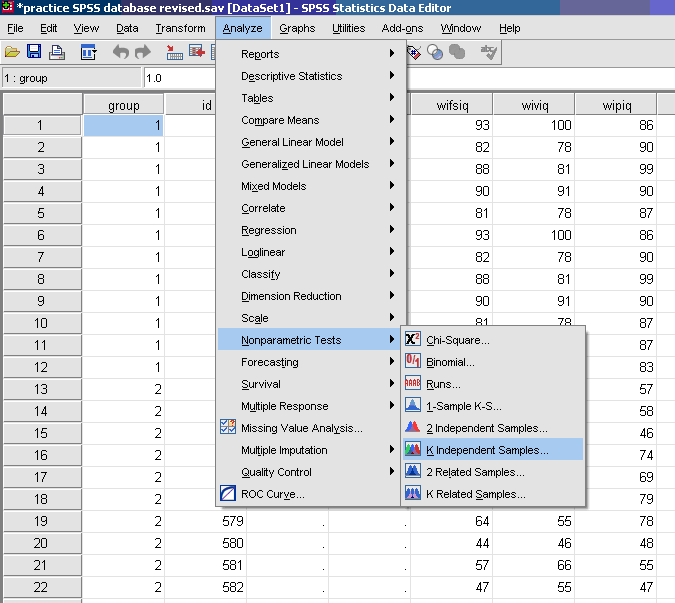The image size is (675, 603).
Task: Click the 2 Independent Samples icon
Action: pyautogui.click(x=412, y=427)
